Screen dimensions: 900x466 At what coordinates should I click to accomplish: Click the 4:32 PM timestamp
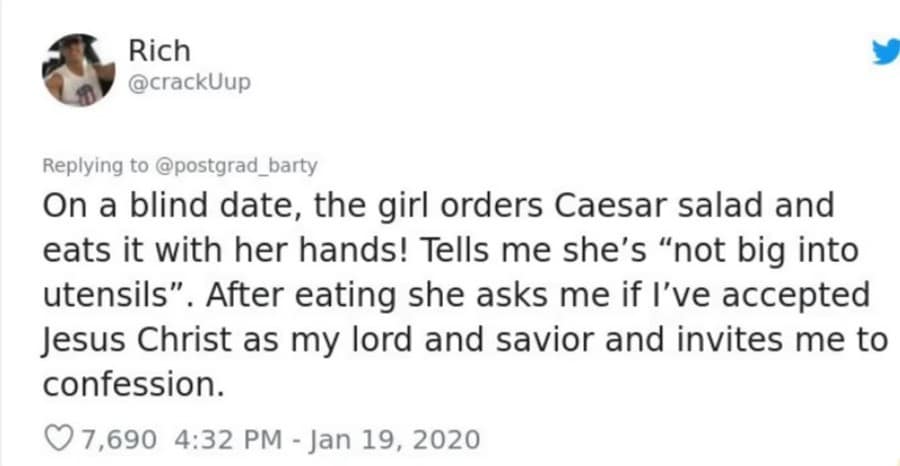[222, 439]
